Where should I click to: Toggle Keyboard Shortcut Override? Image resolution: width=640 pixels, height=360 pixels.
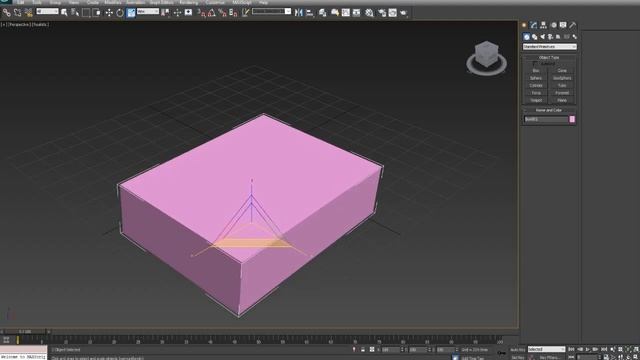(x=188, y=13)
